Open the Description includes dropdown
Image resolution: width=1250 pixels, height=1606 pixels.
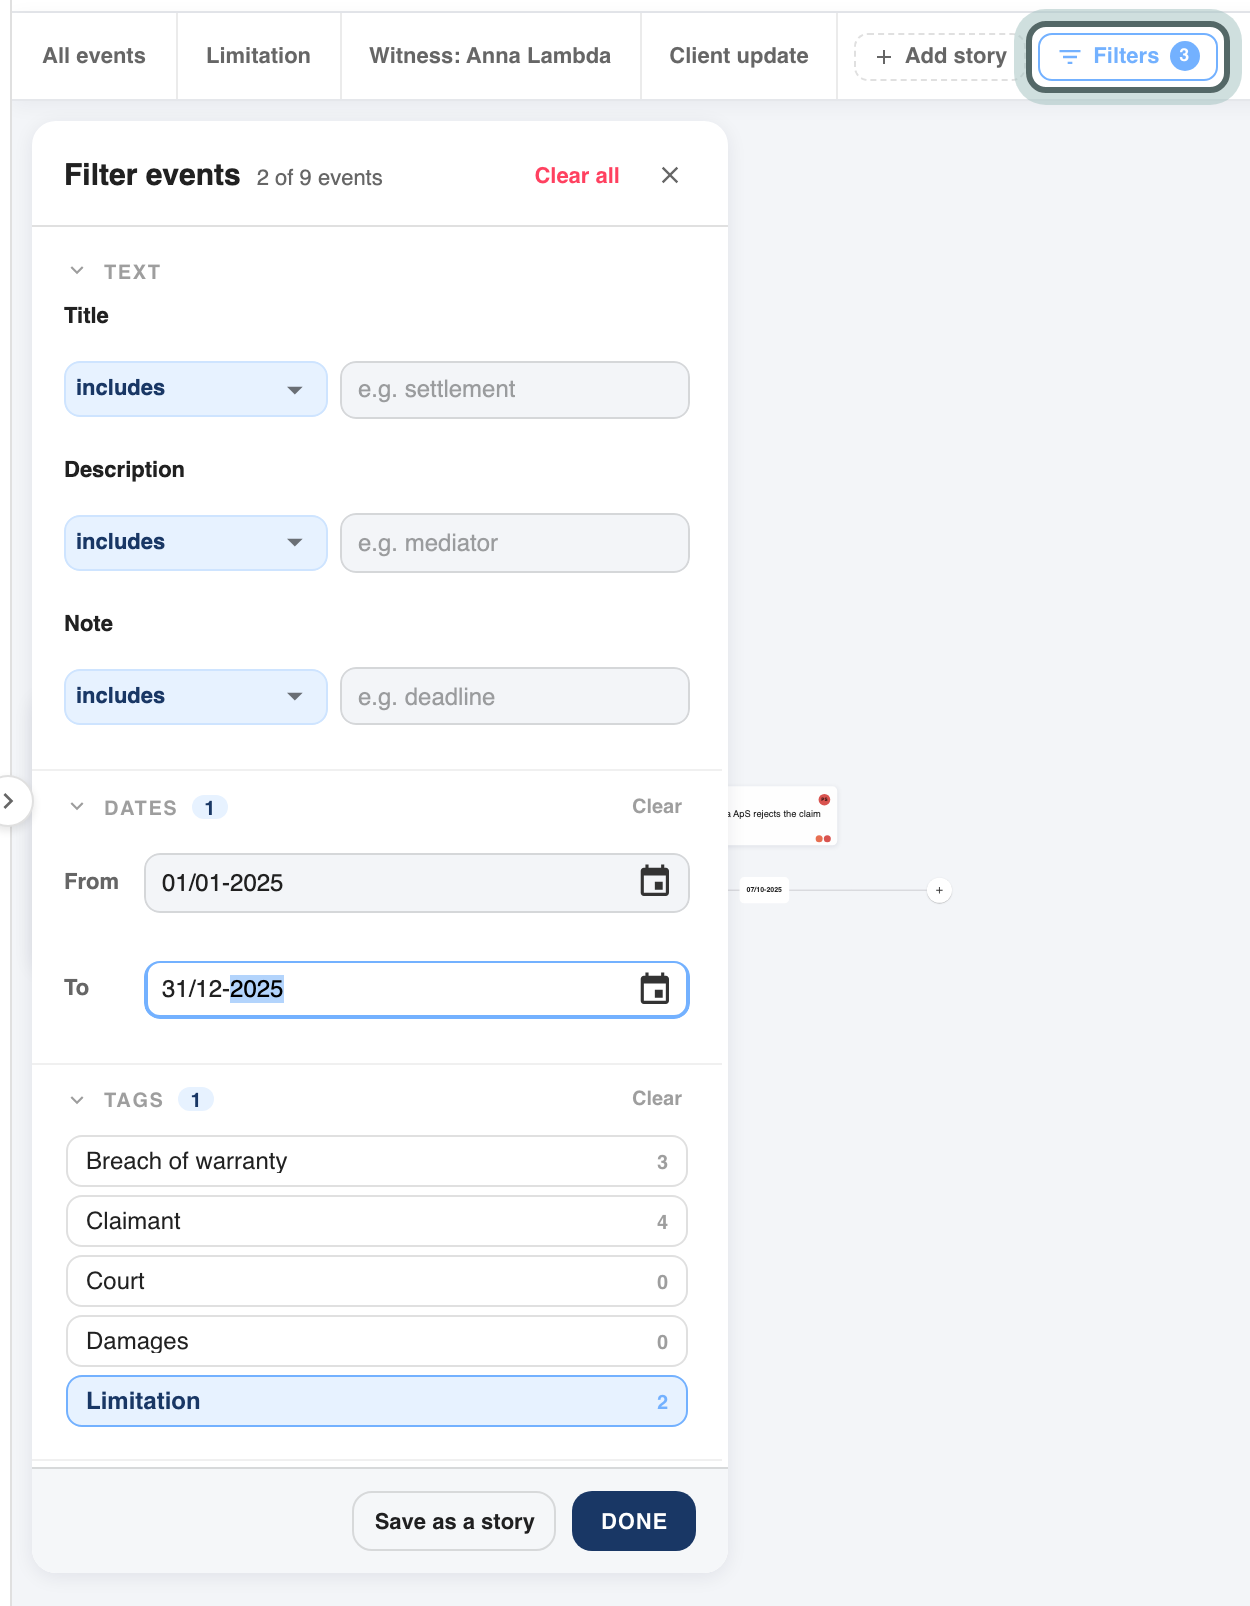pos(196,543)
